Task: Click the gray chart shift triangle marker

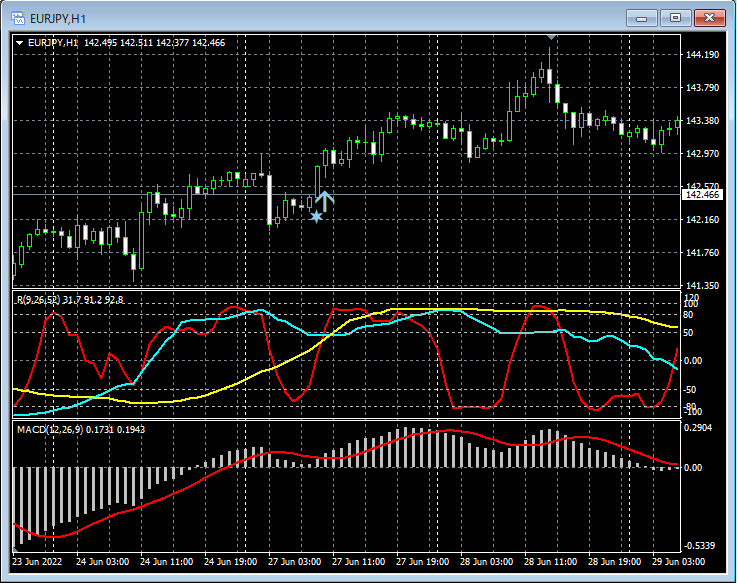Action: tap(549, 37)
